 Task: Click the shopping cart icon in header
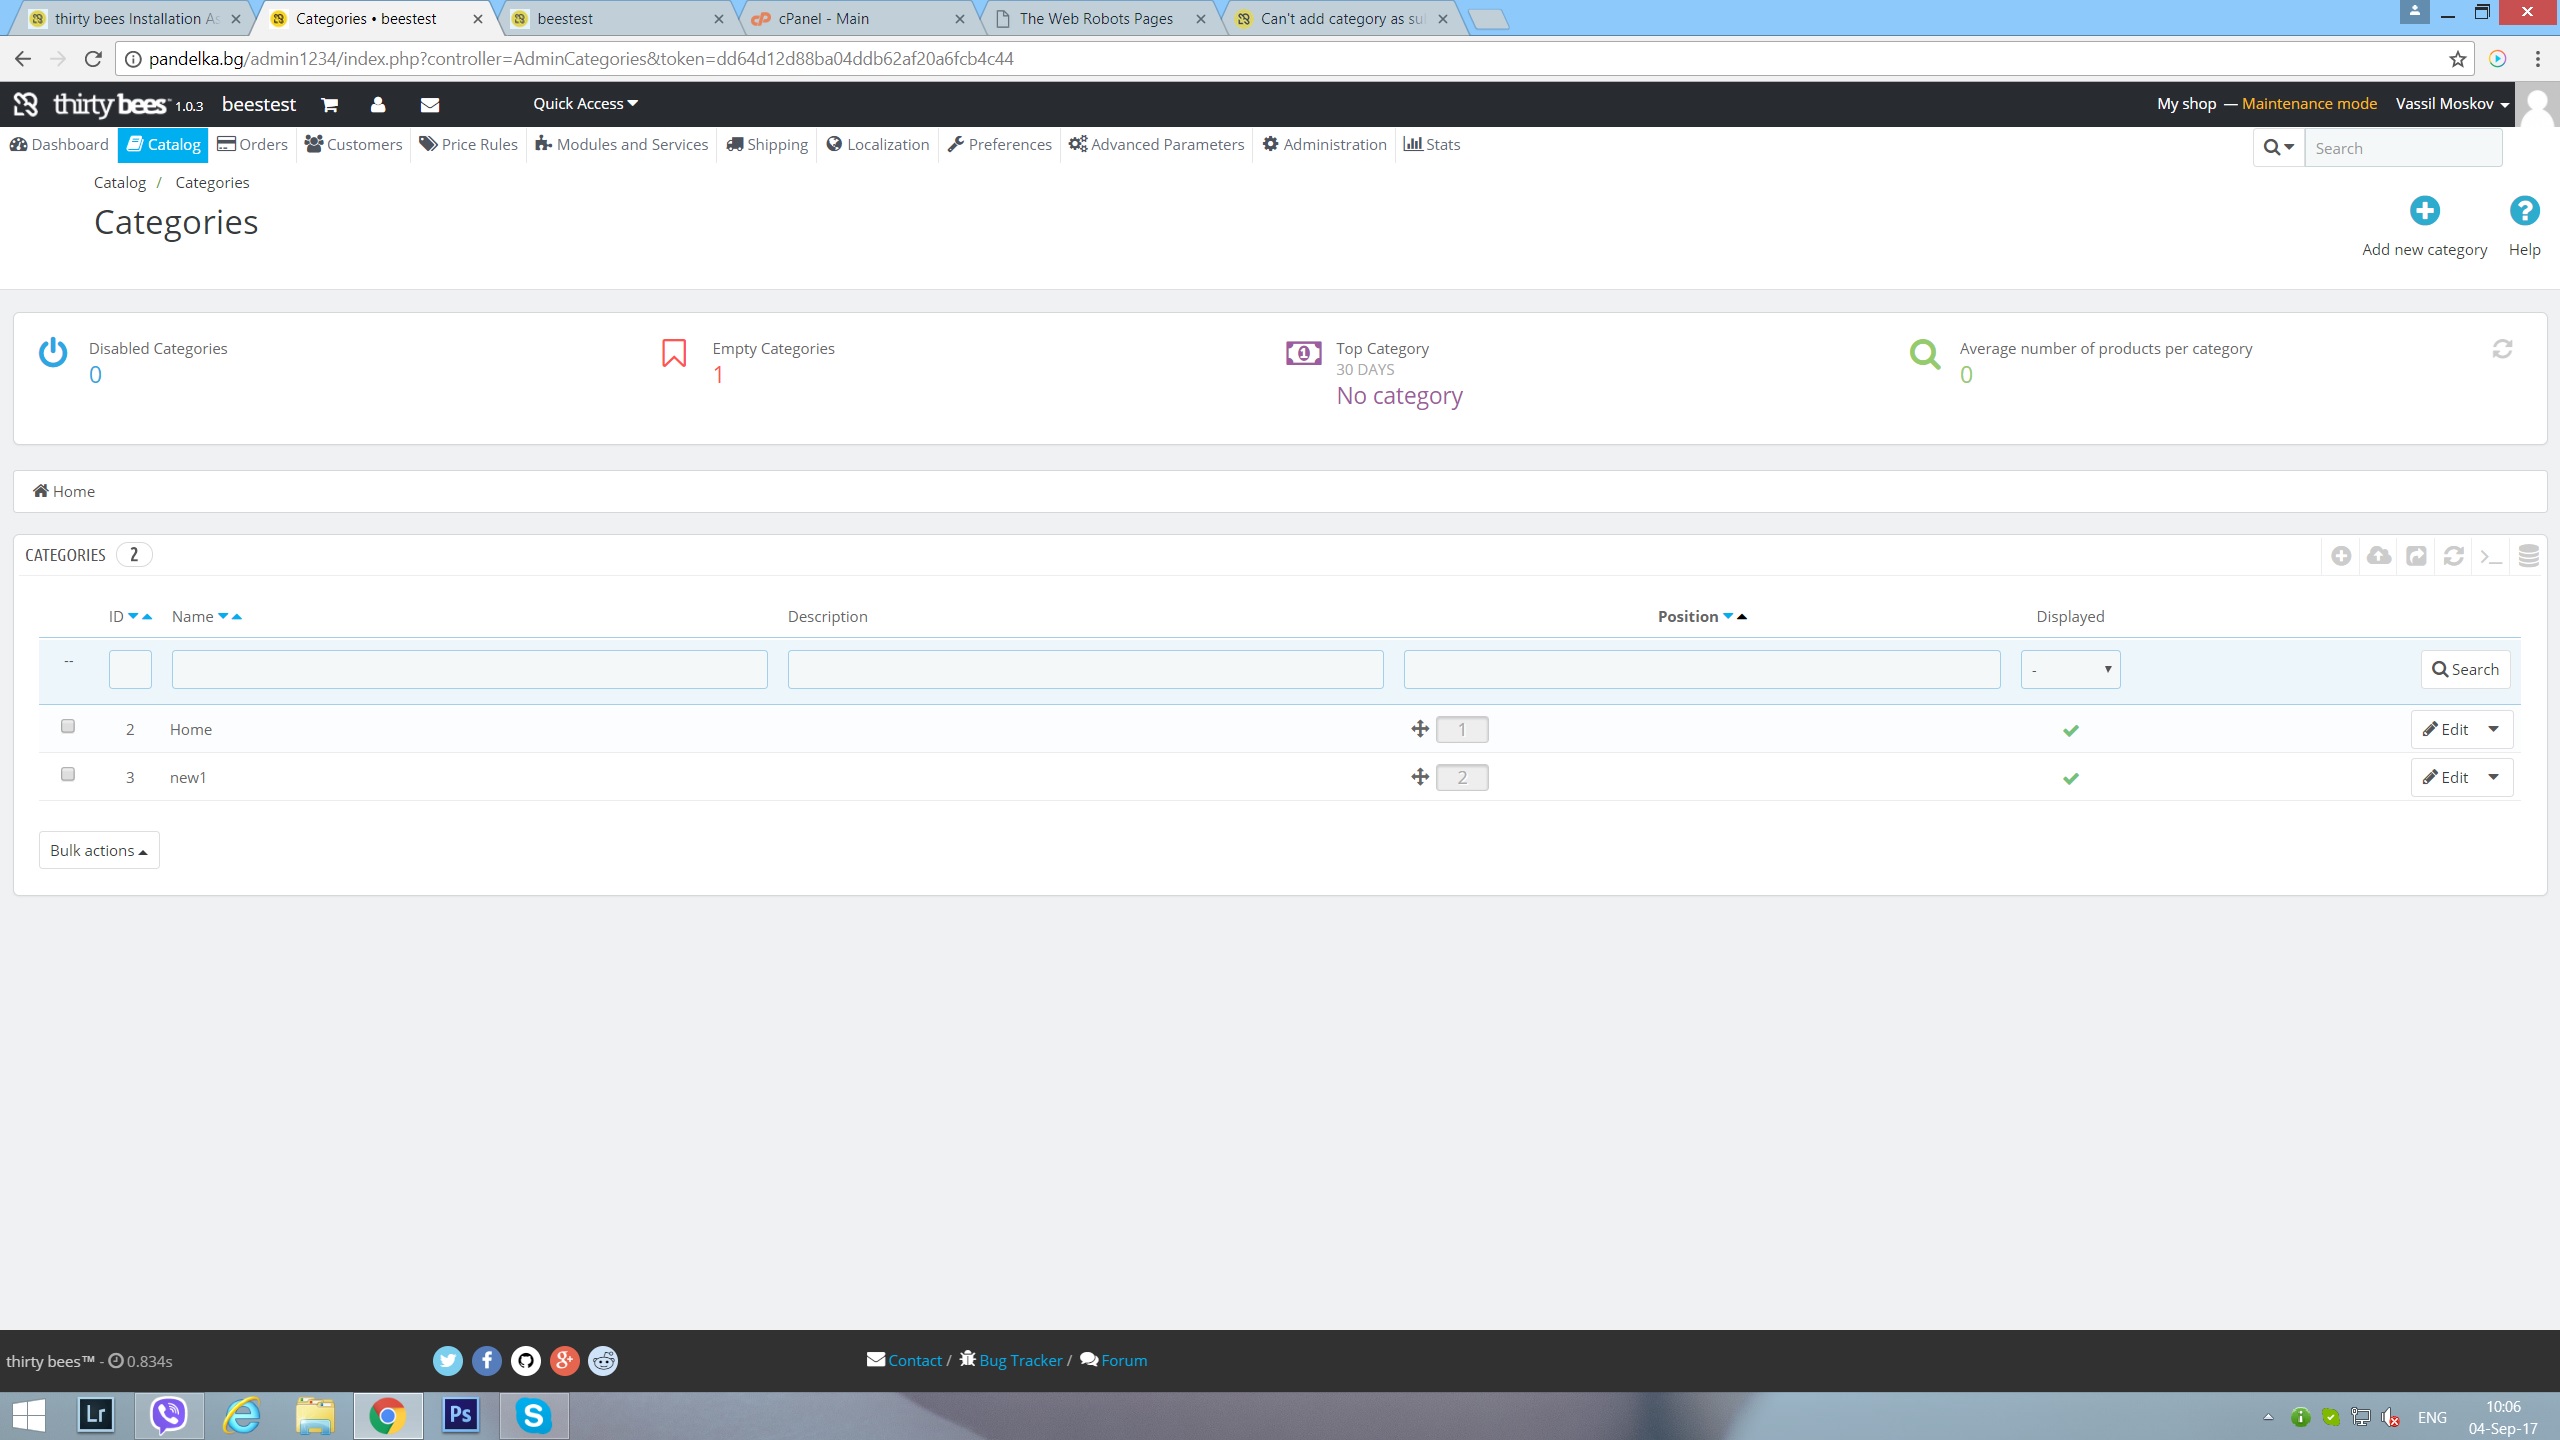329,104
